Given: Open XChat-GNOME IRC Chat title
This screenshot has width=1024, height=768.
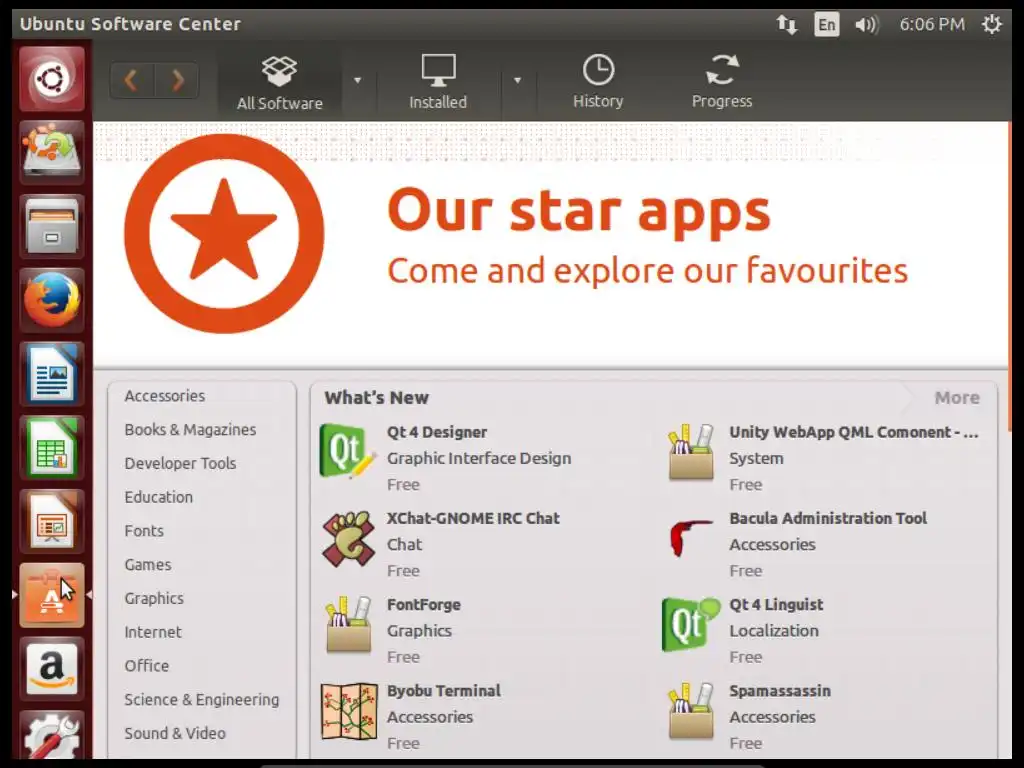Looking at the screenshot, I should 473,519.
